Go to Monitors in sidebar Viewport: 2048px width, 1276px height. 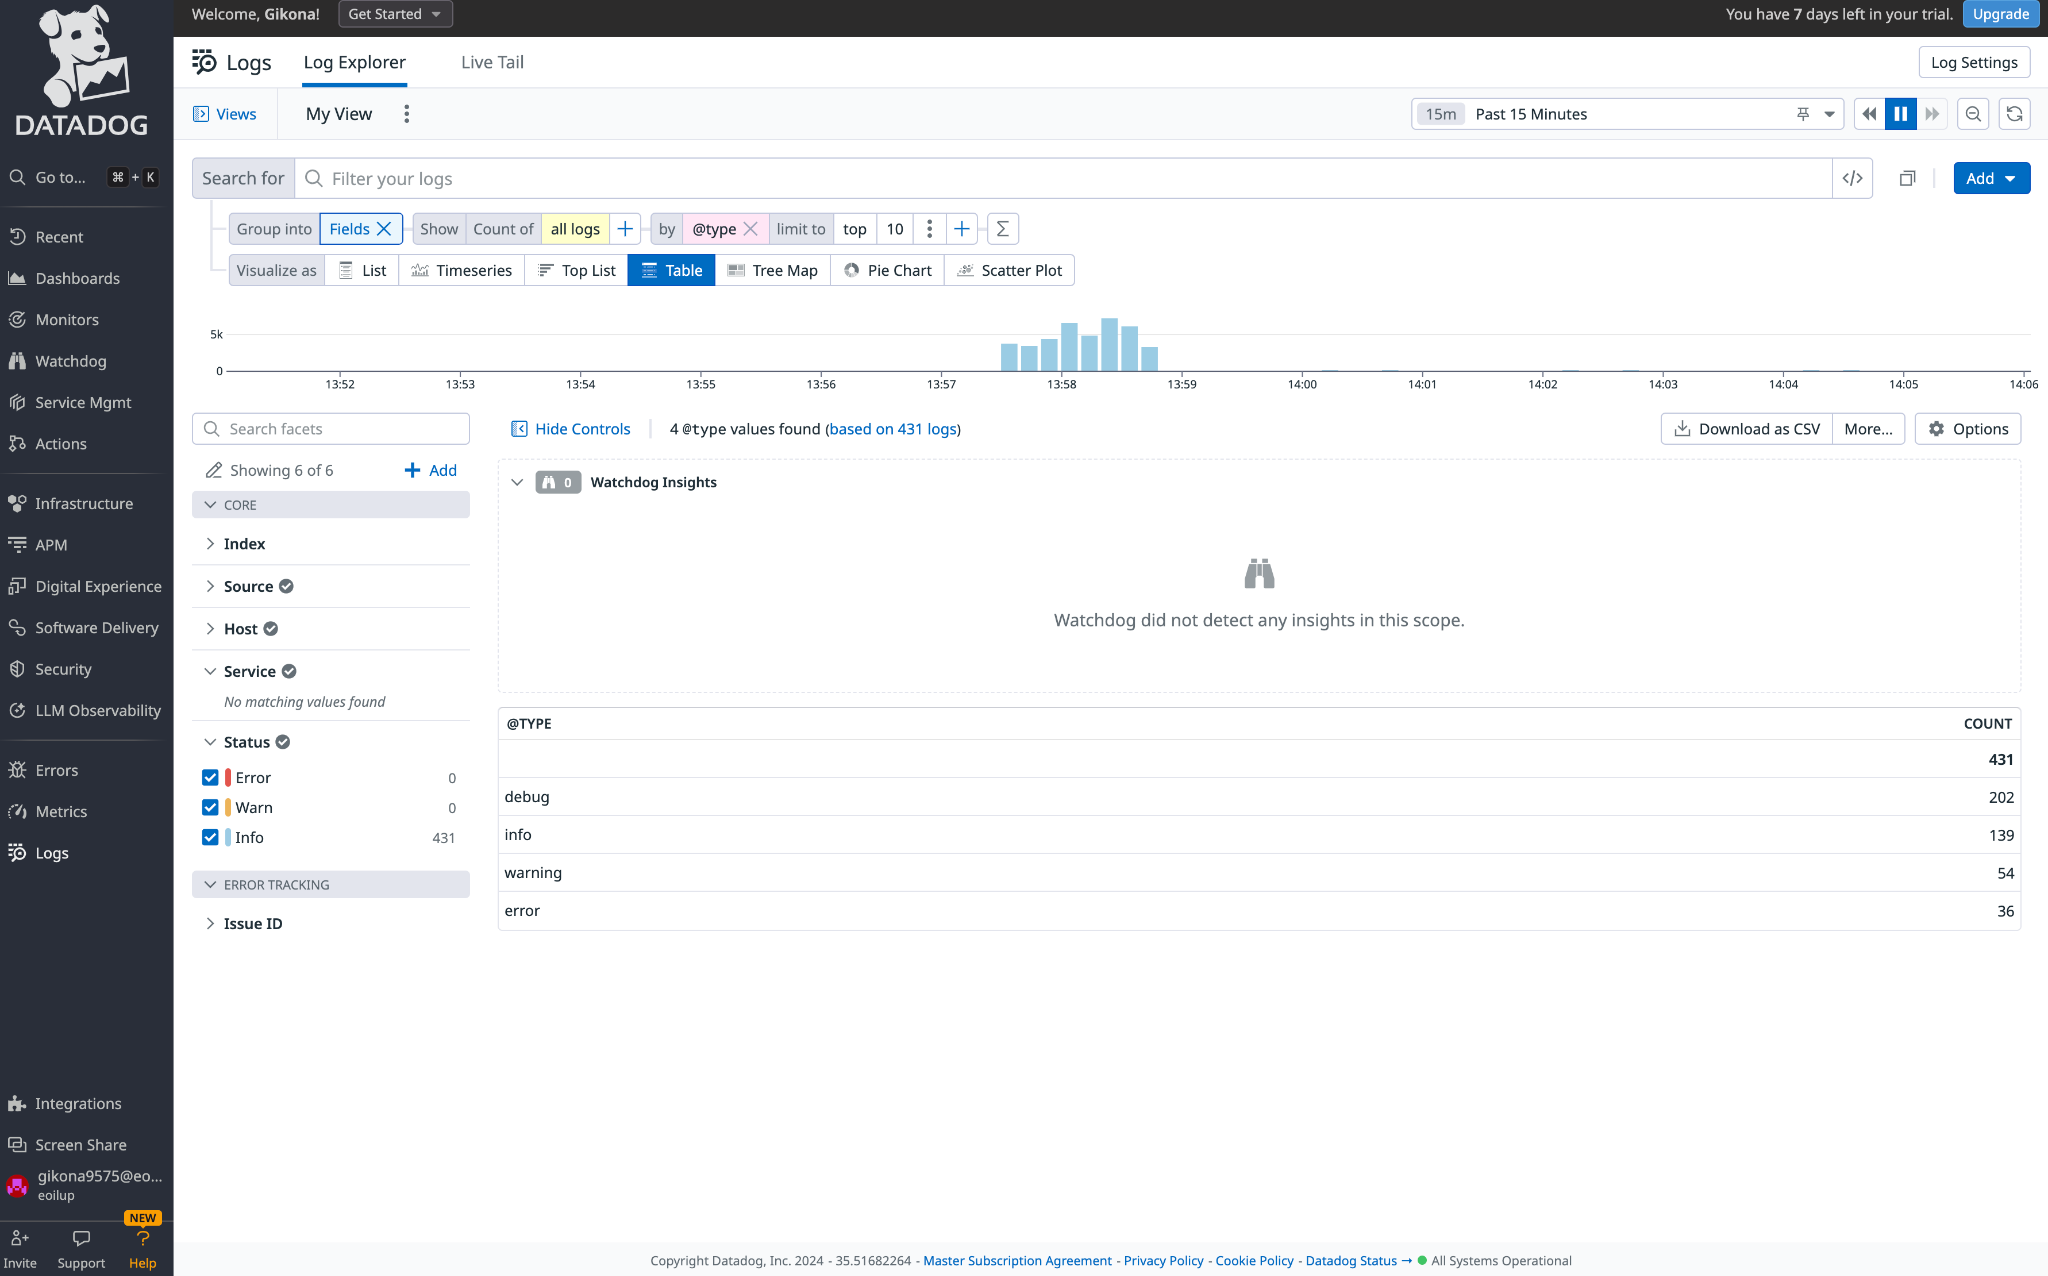click(67, 320)
